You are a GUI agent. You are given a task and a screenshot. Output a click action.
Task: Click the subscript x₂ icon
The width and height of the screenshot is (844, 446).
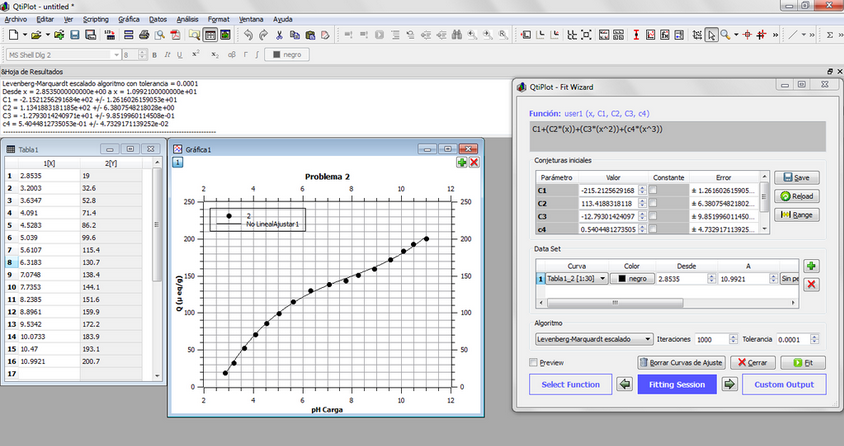(x=215, y=55)
